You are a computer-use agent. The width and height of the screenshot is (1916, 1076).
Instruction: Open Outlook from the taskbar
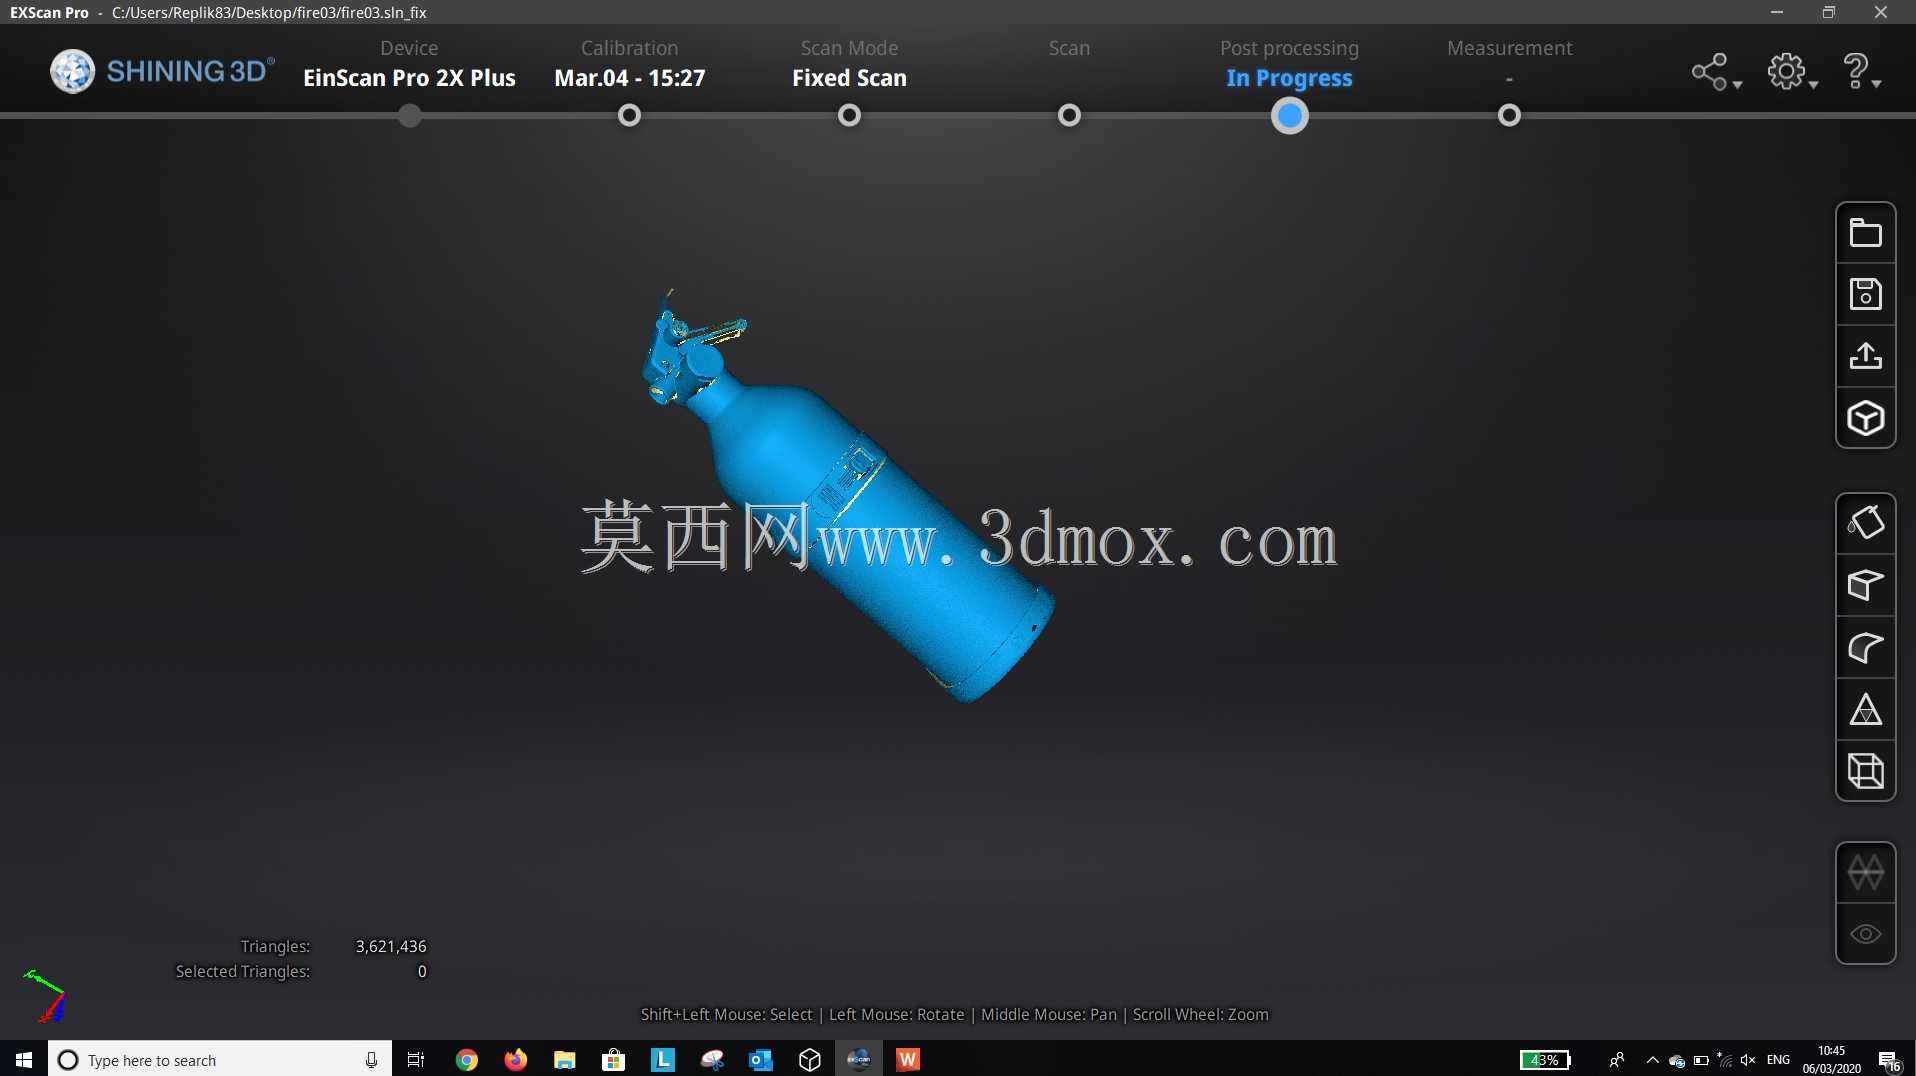click(761, 1059)
